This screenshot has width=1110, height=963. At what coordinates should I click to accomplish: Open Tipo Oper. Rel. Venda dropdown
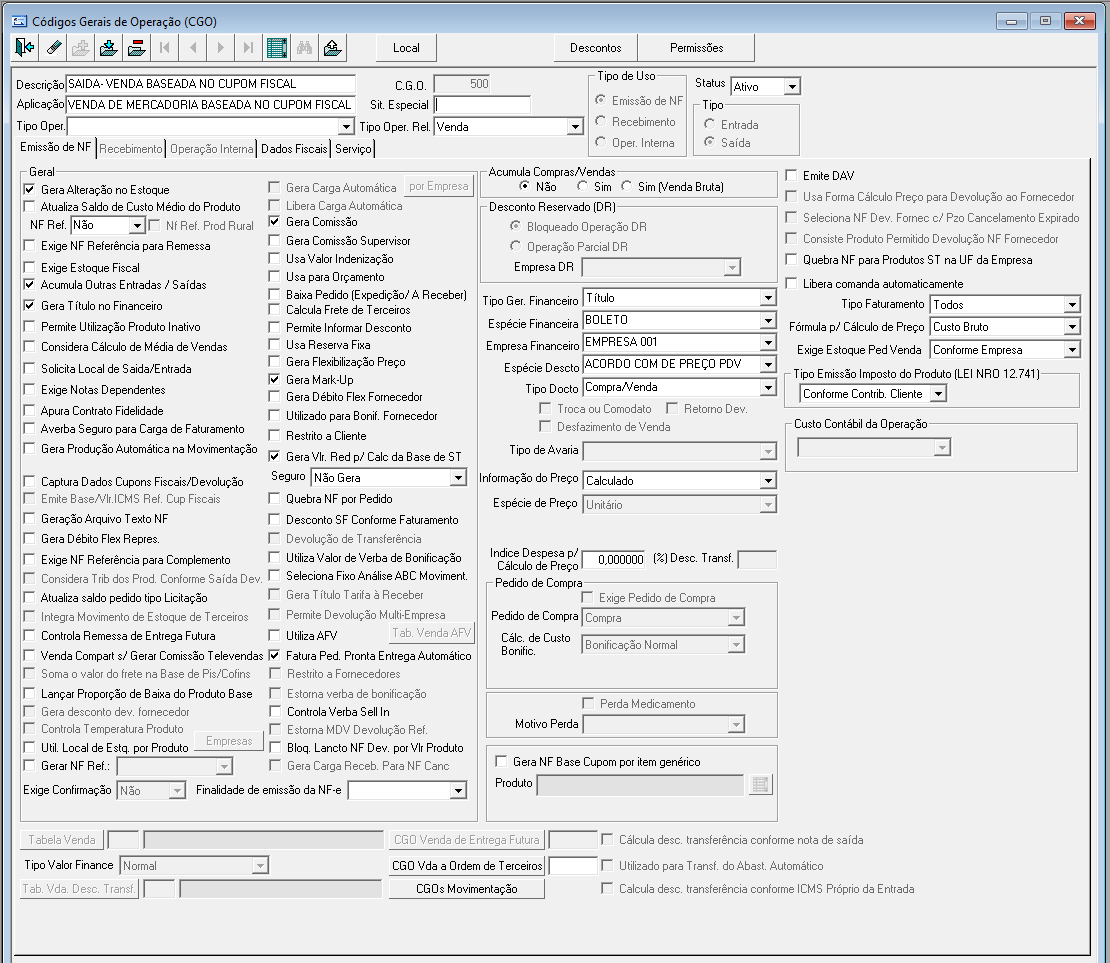[x=575, y=127]
